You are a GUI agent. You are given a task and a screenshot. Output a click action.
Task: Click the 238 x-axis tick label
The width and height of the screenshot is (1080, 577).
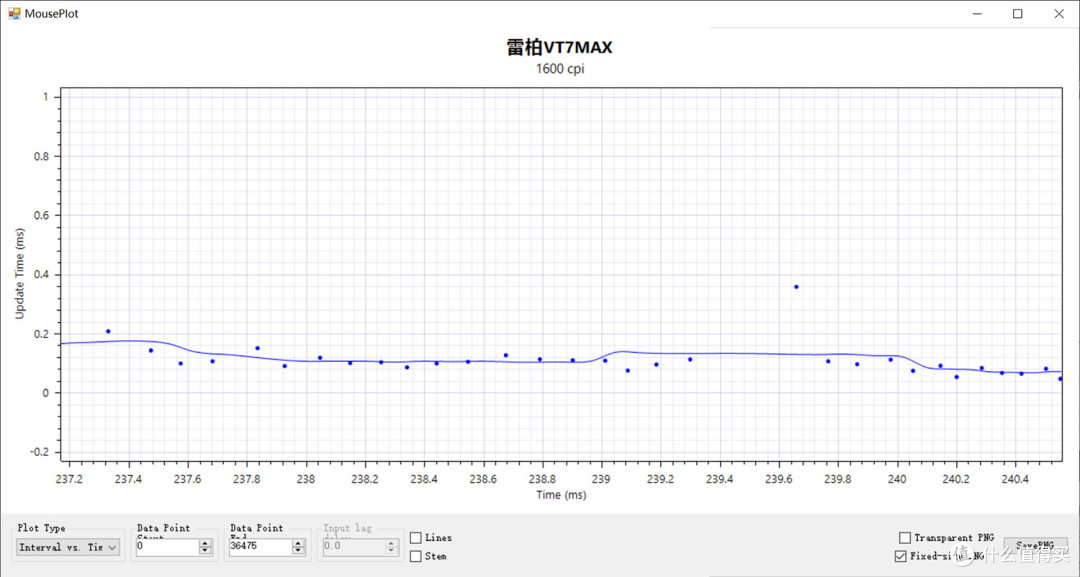pos(306,479)
